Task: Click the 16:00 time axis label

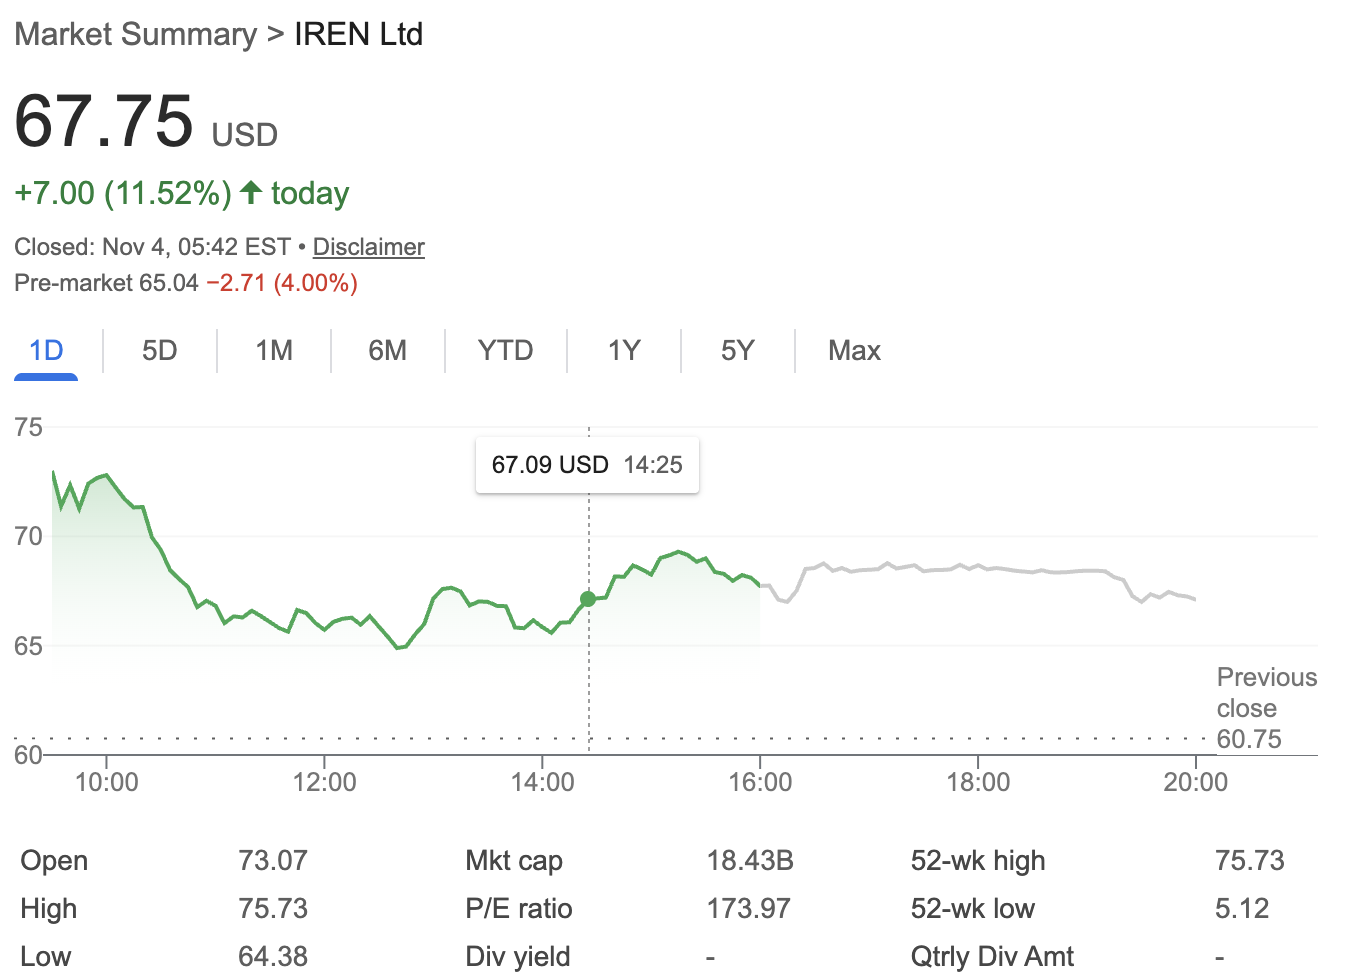Action: (x=760, y=782)
